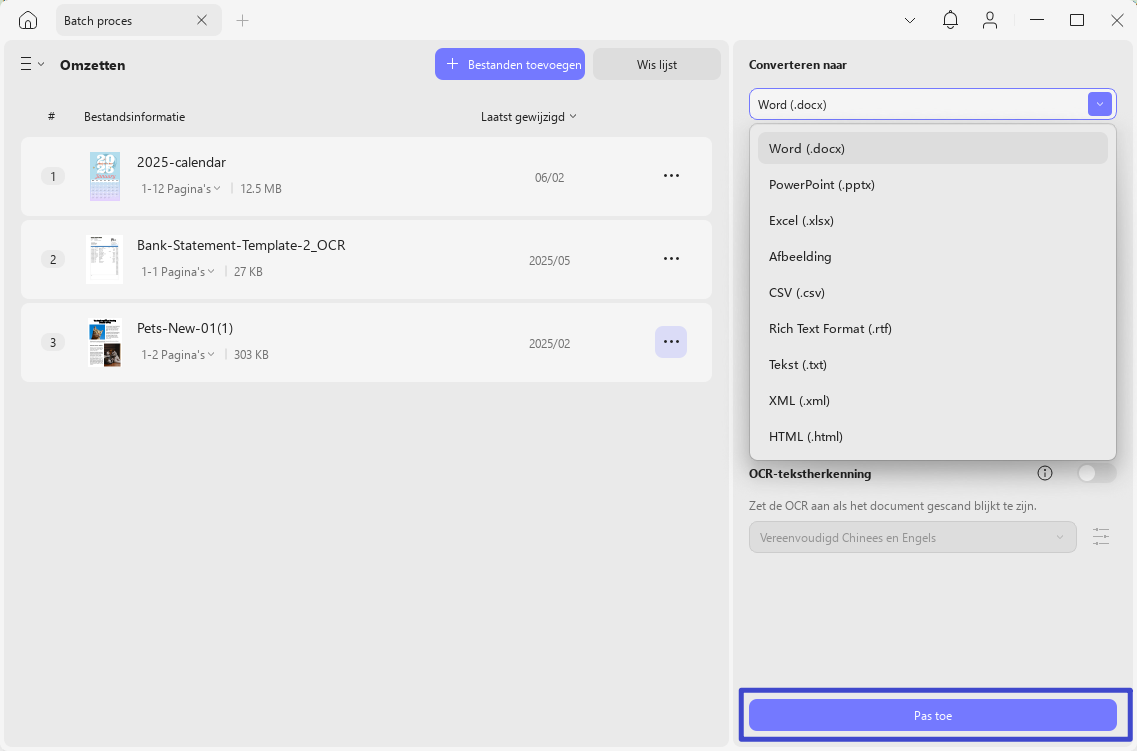Open more options for 2025-calendar

pyautogui.click(x=671, y=175)
